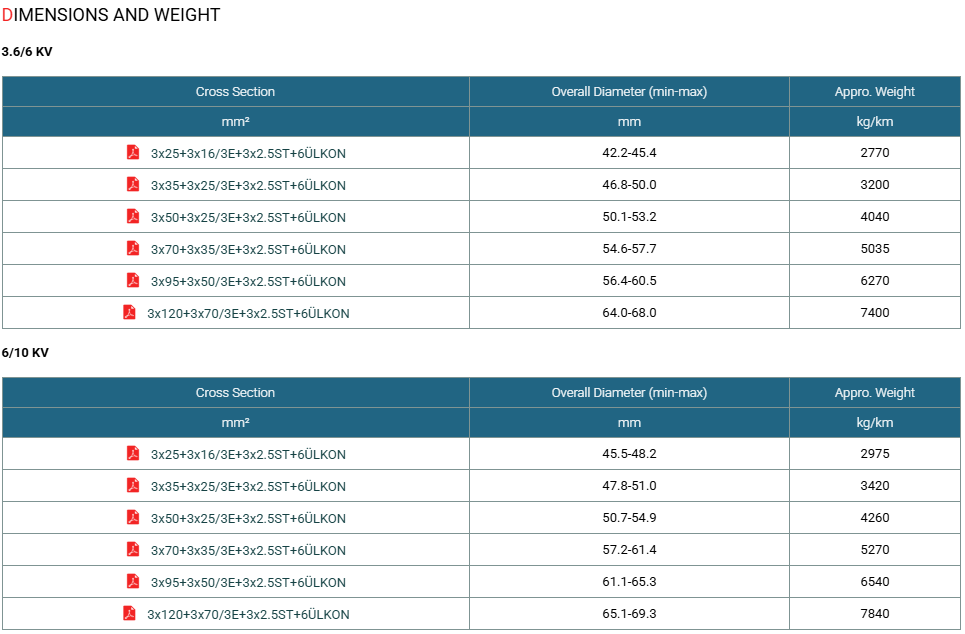Open PDF icon for 6/10 KV 3x120+3x70 cable

click(129, 613)
